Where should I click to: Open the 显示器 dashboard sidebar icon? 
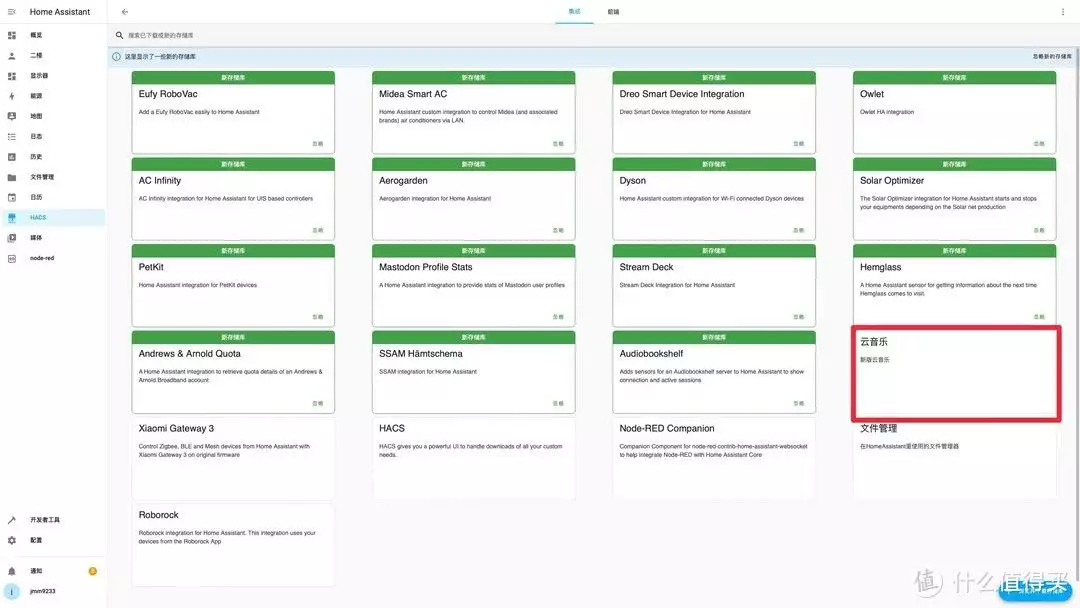[12, 76]
